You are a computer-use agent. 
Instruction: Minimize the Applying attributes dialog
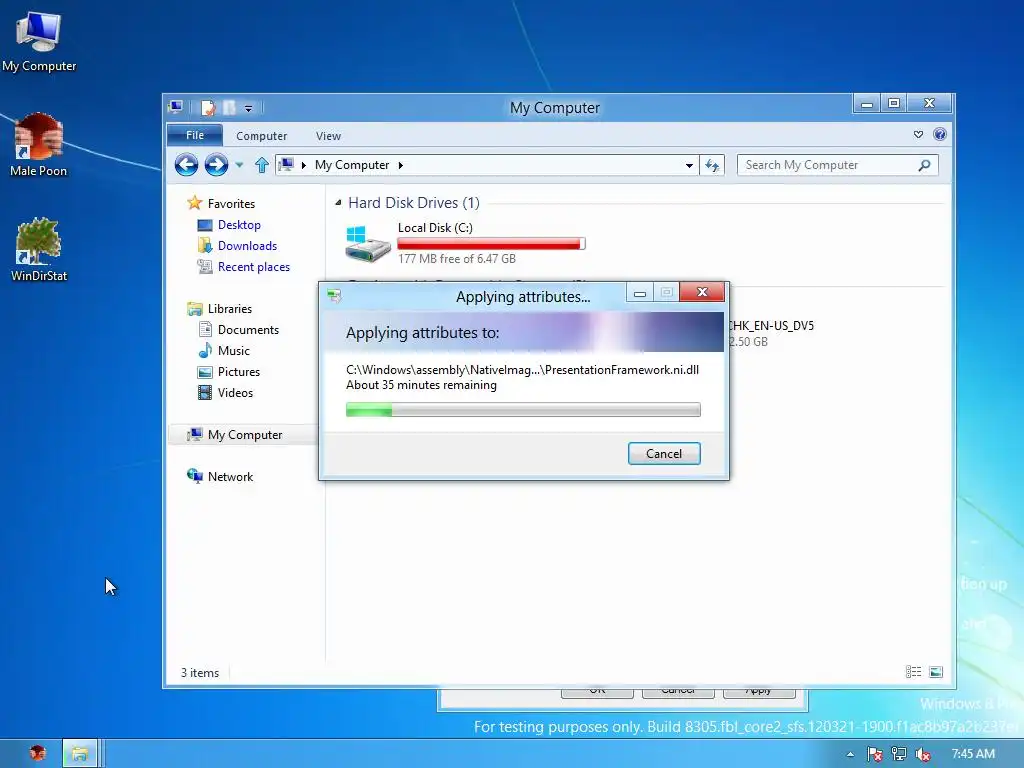(x=640, y=293)
